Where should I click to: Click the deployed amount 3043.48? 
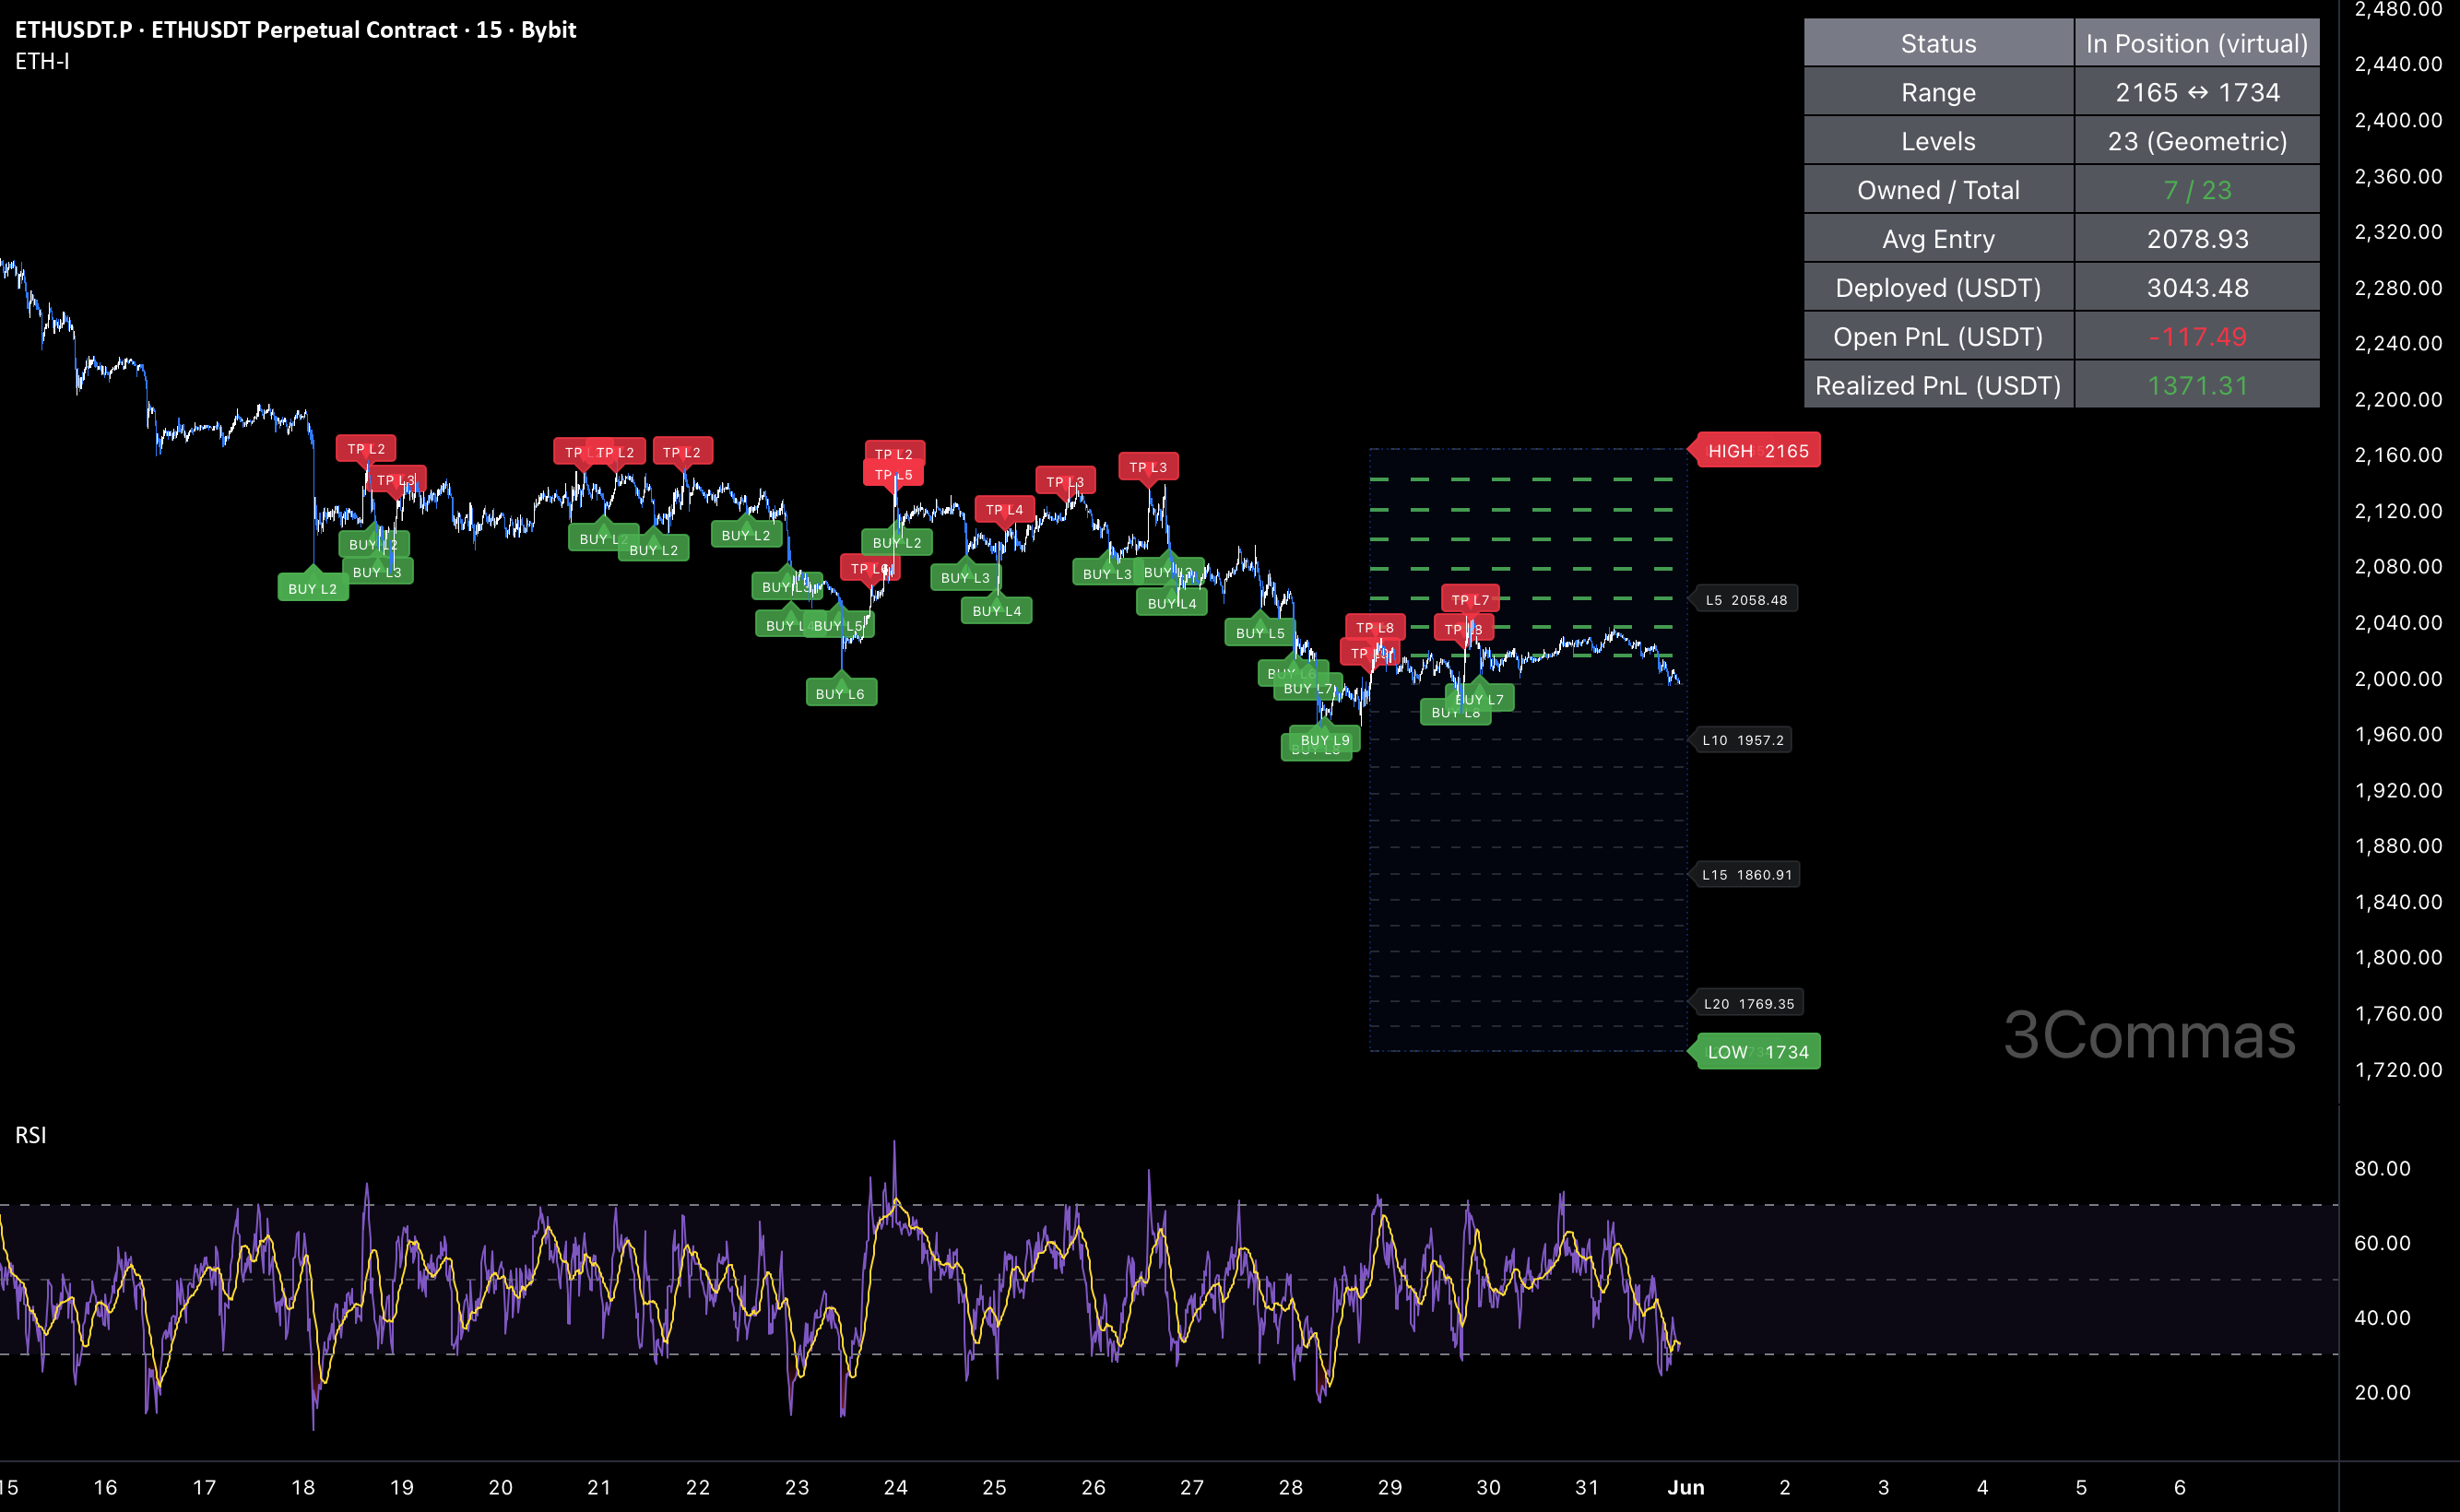click(2196, 288)
